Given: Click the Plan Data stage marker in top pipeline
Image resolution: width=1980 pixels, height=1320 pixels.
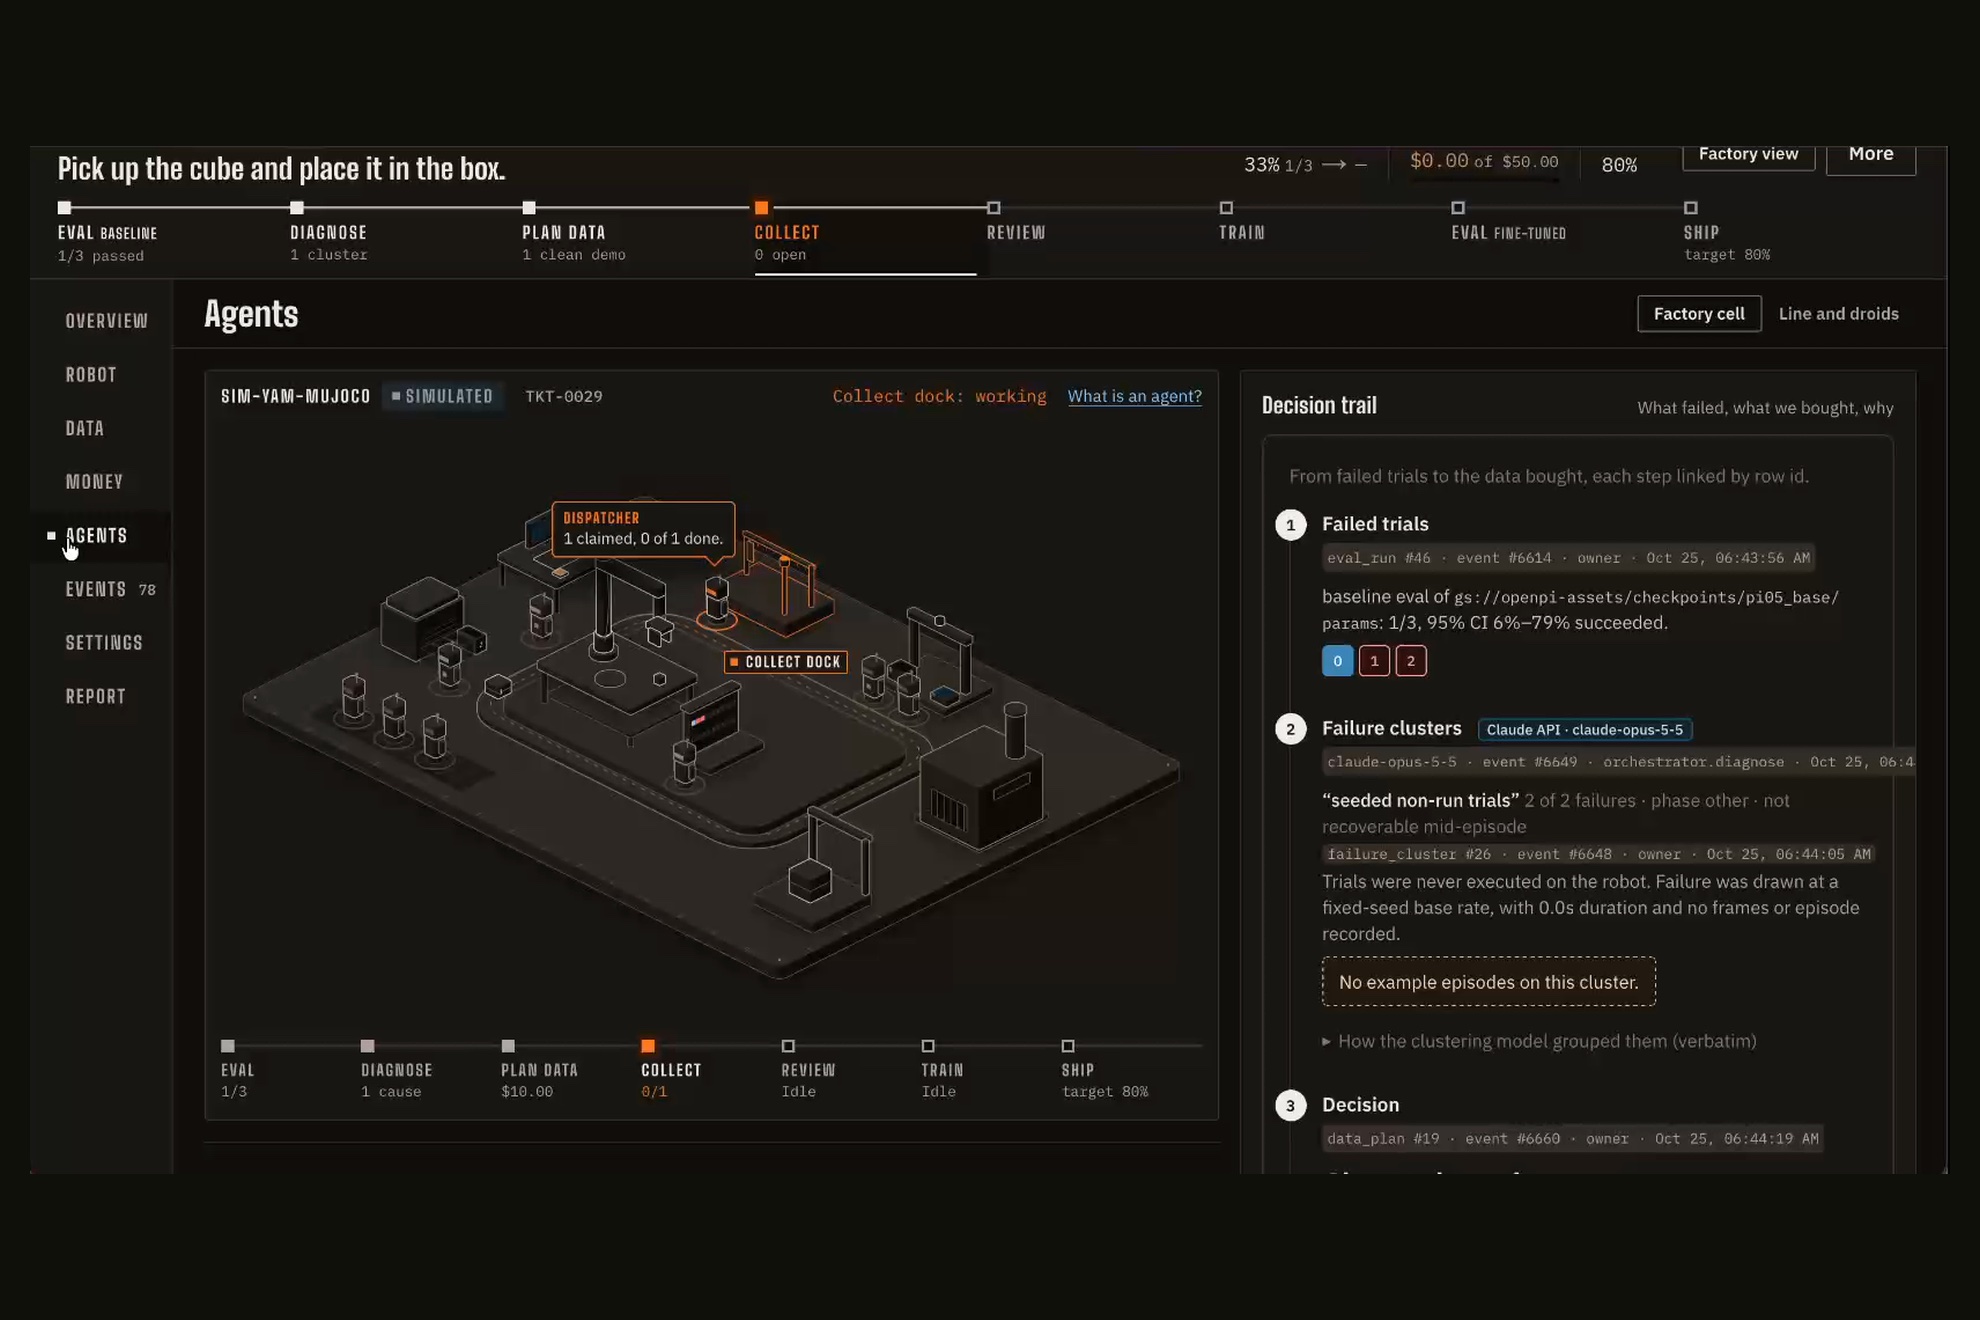Looking at the screenshot, I should [x=529, y=208].
